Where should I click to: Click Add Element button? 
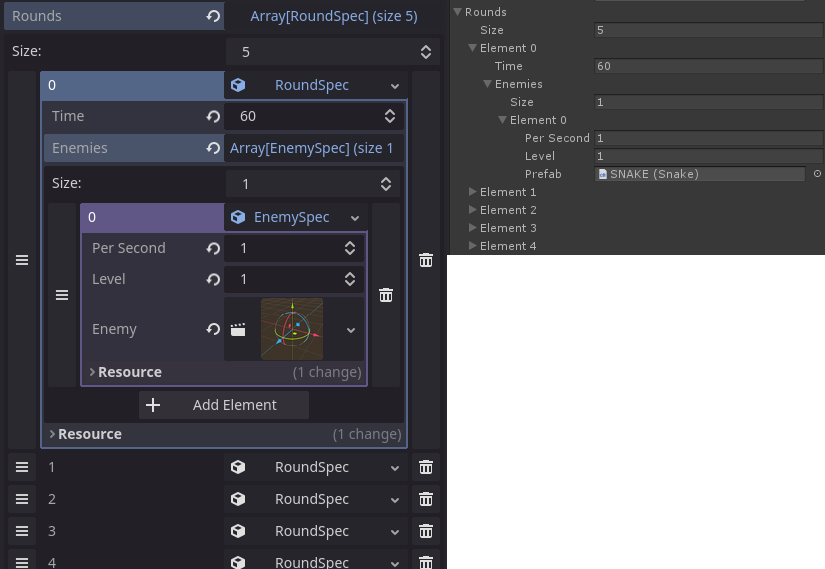(224, 405)
